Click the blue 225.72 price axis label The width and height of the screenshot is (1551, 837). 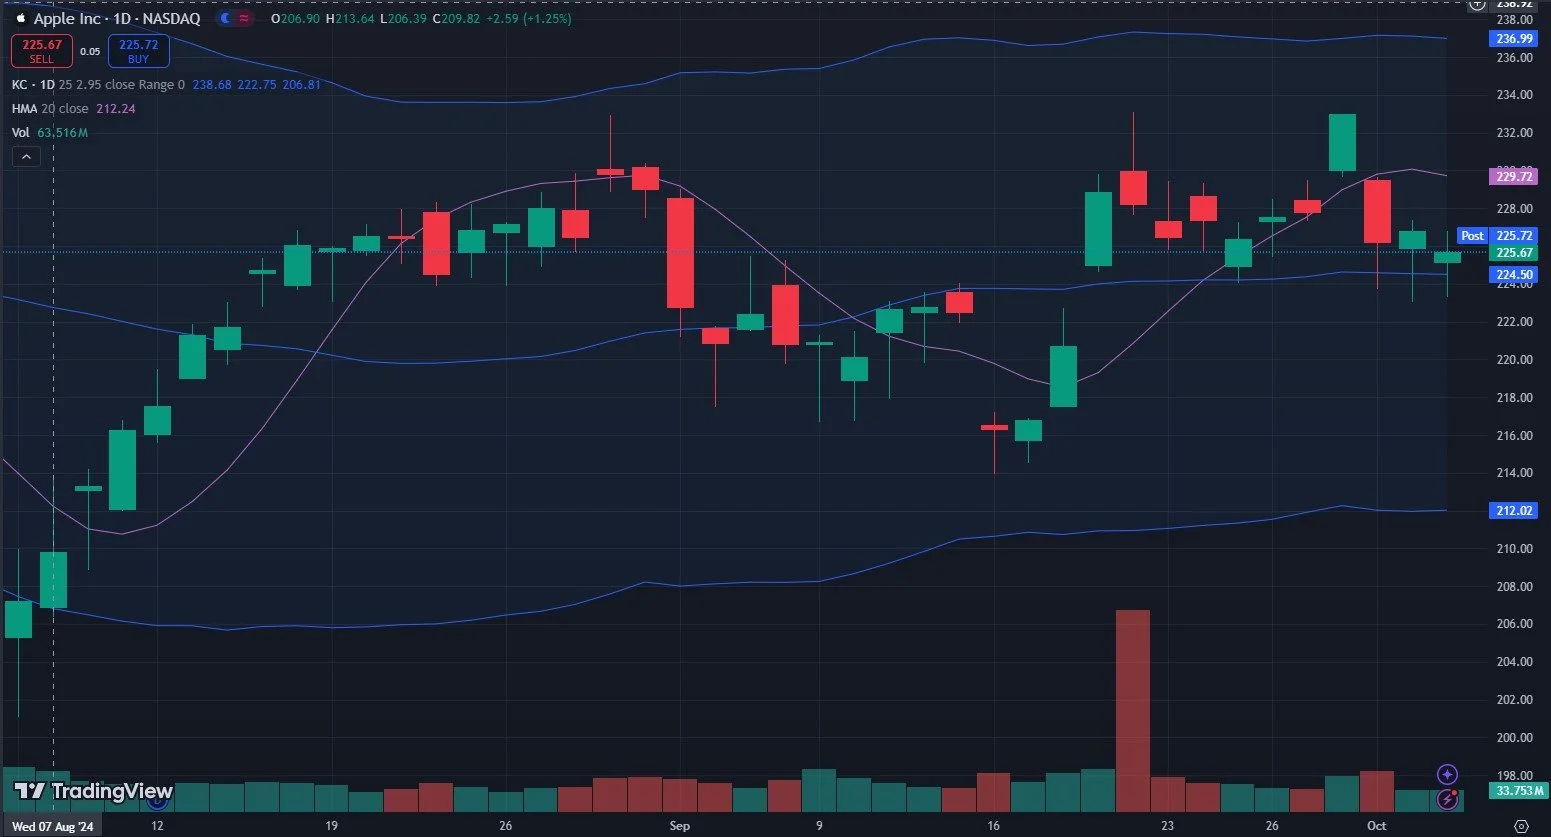1513,236
